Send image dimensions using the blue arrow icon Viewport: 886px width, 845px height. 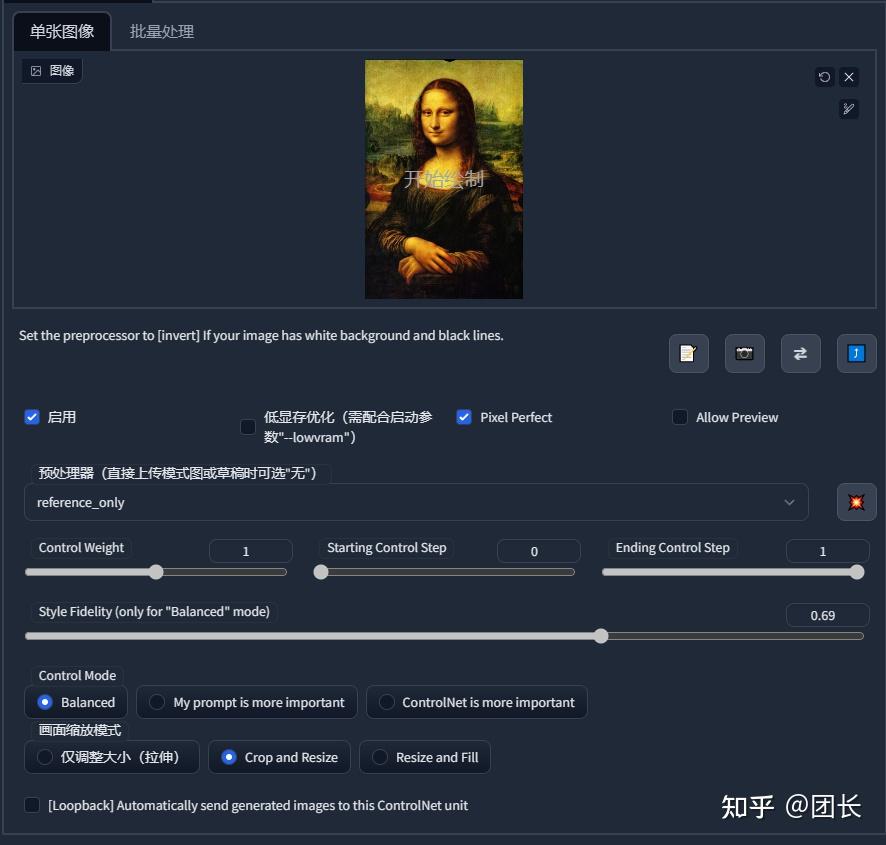(x=856, y=353)
